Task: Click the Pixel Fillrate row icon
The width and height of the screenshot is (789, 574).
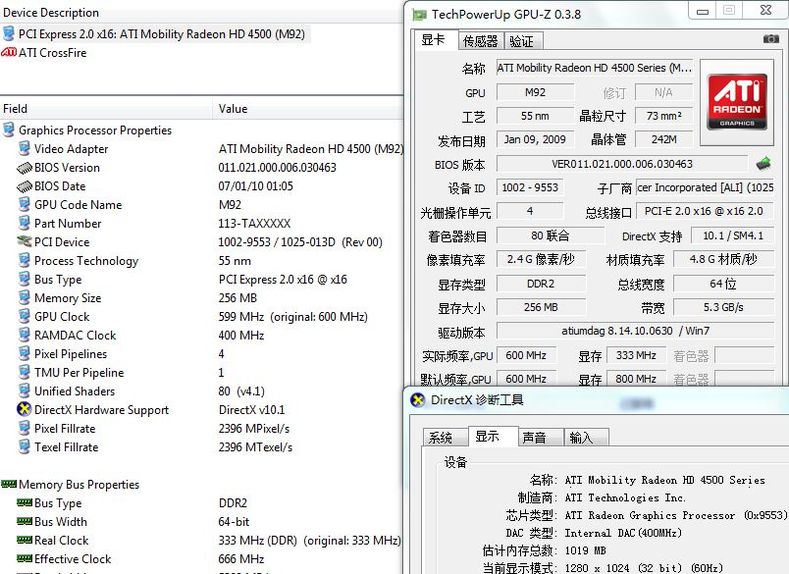Action: click(x=24, y=428)
